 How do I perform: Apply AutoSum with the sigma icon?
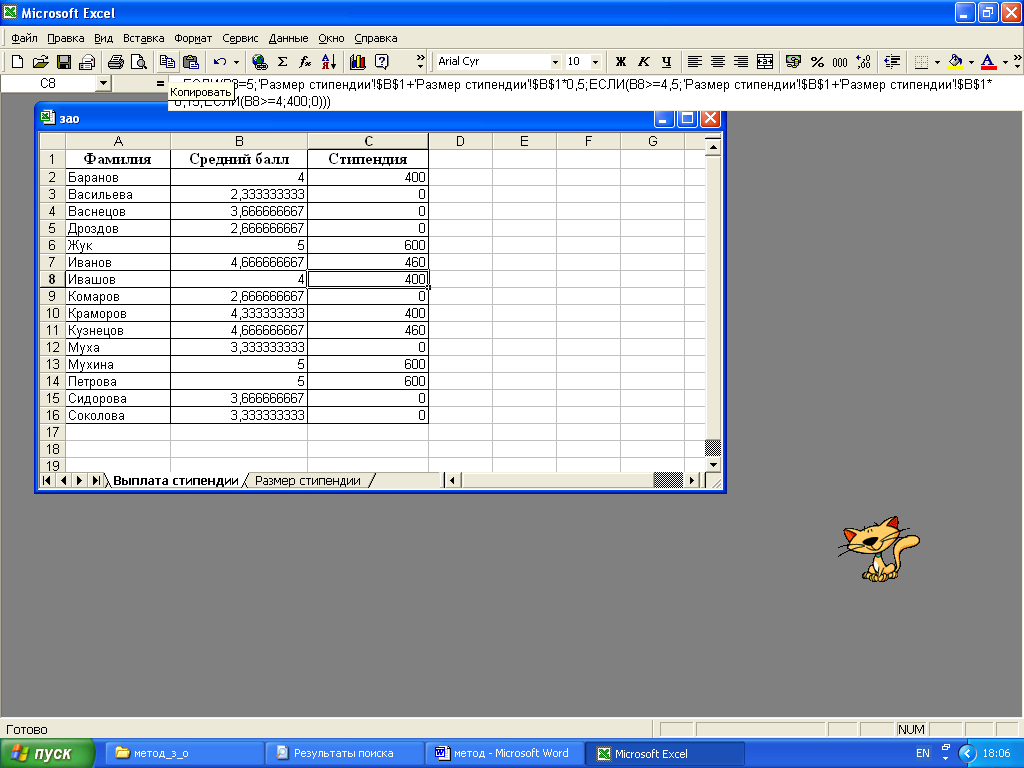click(x=282, y=61)
